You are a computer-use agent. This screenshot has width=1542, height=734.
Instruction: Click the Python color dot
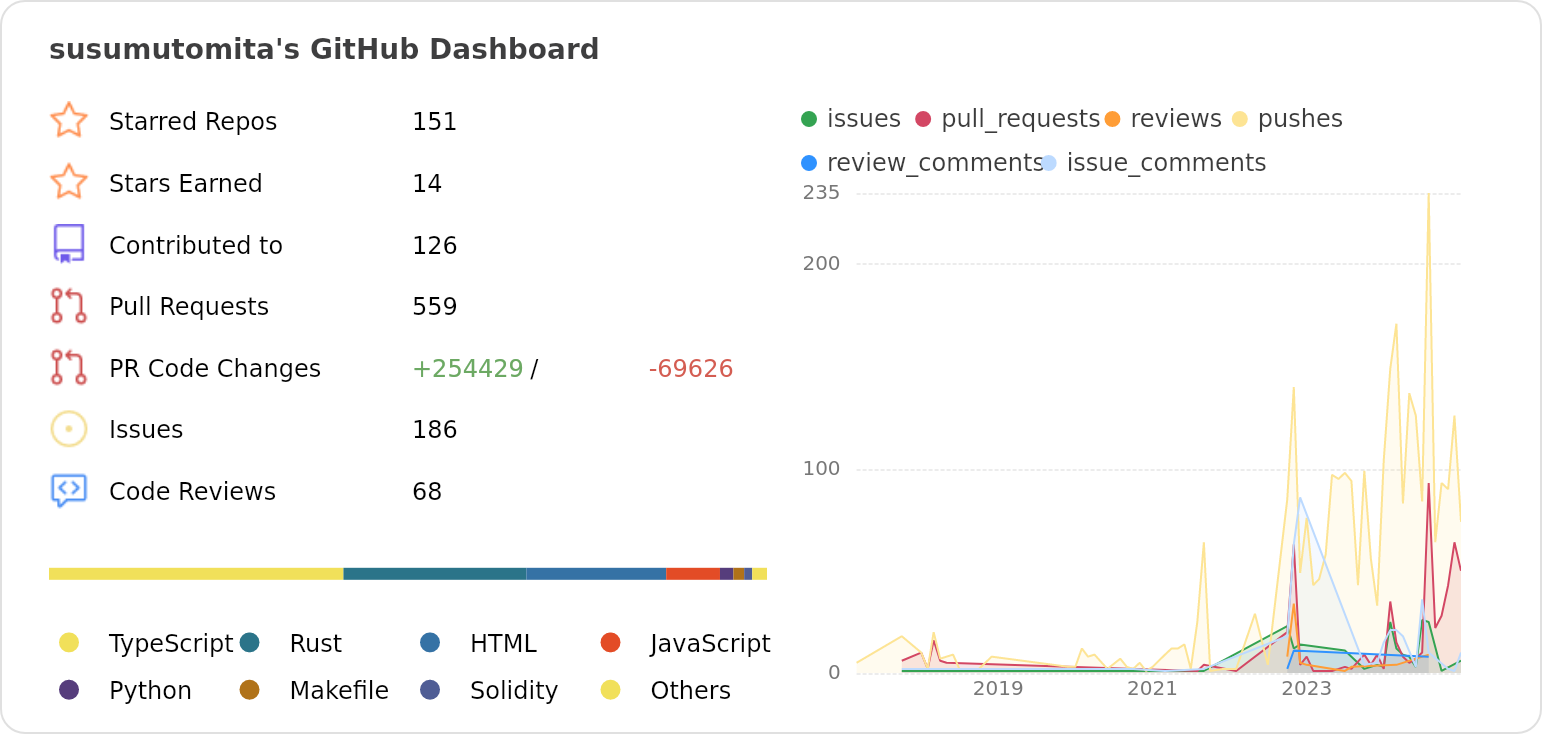point(69,689)
